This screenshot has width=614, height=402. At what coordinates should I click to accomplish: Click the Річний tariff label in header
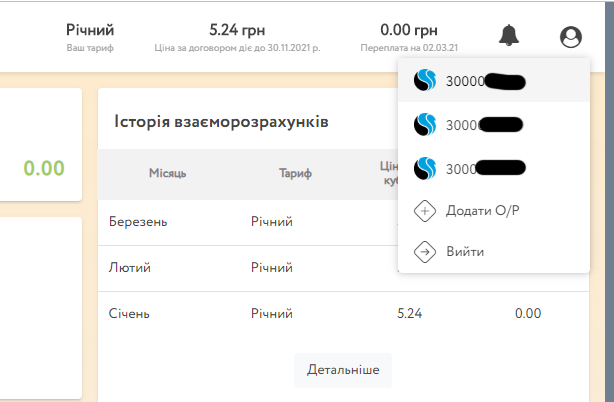tap(90, 30)
